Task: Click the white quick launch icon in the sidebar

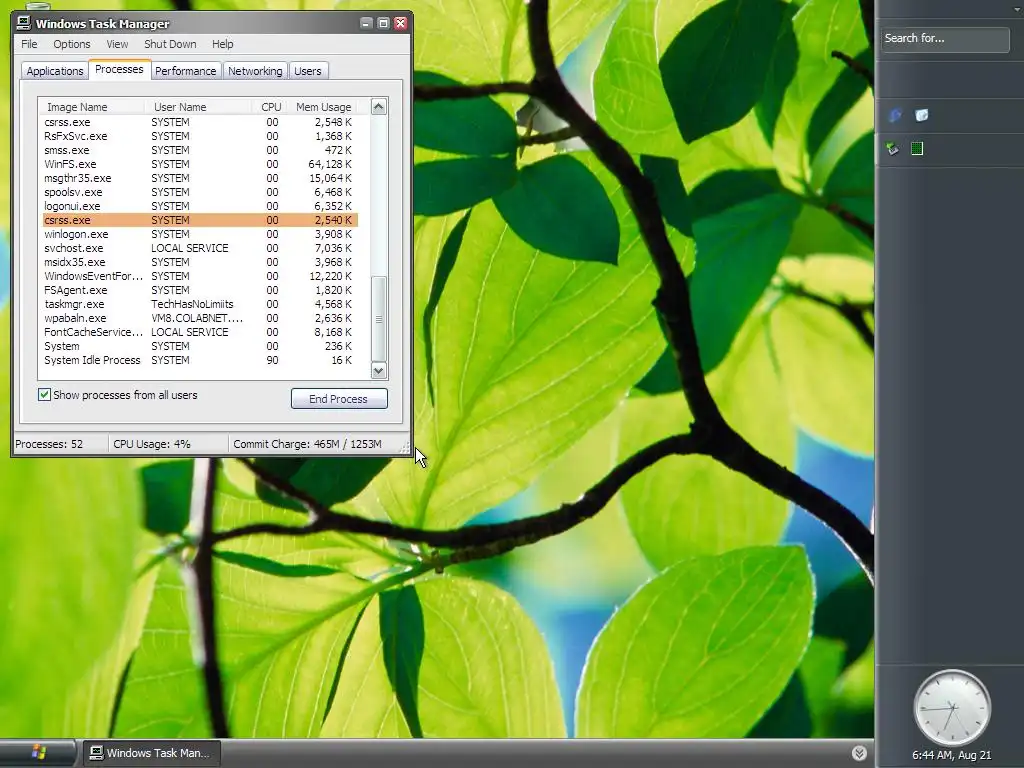Action: [x=921, y=116]
